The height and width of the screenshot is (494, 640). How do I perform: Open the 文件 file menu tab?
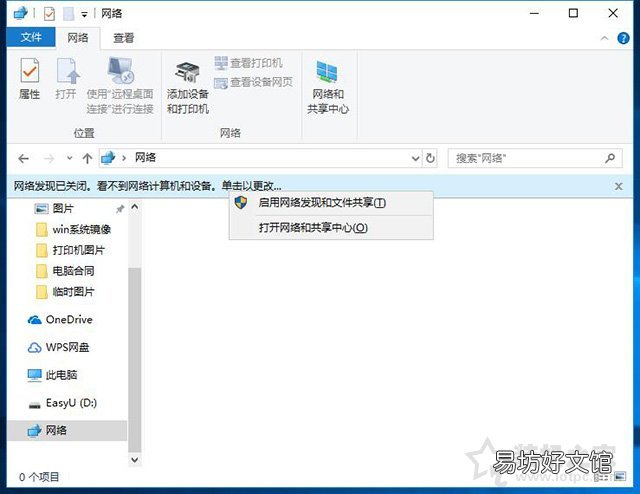coord(31,38)
